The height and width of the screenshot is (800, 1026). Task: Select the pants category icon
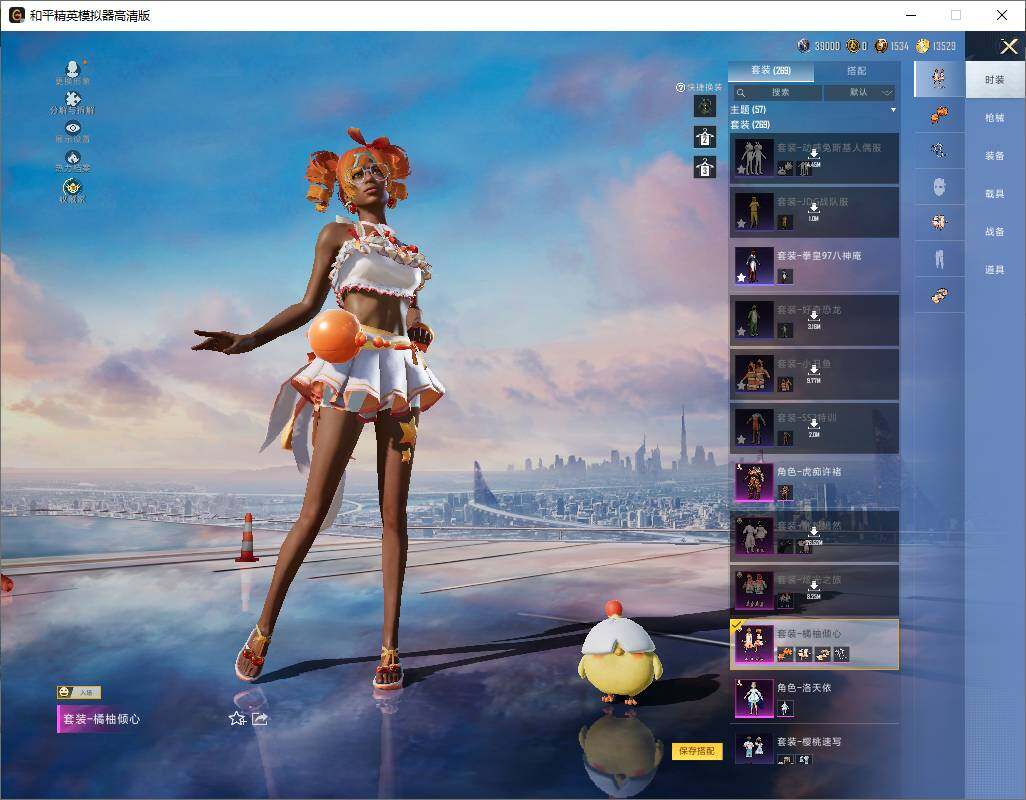click(x=939, y=260)
